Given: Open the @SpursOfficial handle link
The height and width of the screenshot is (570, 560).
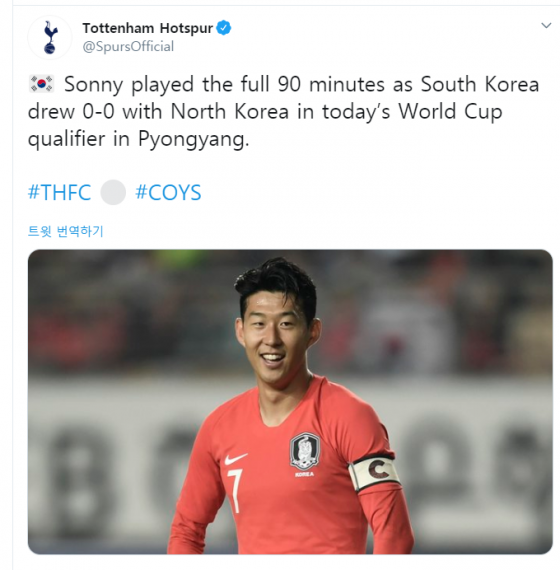Looking at the screenshot, I should coord(128,47).
